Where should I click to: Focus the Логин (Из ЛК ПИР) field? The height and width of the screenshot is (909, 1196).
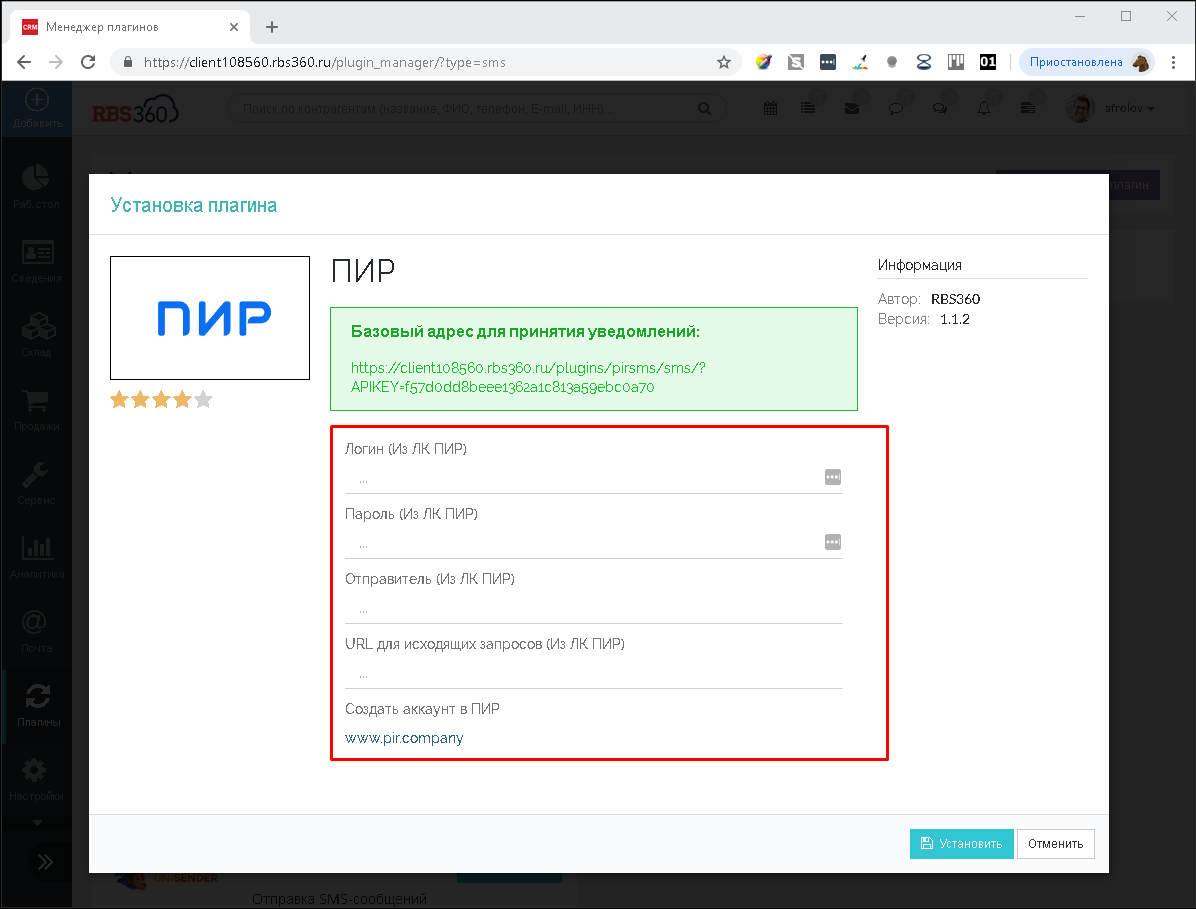pyautogui.click(x=593, y=478)
